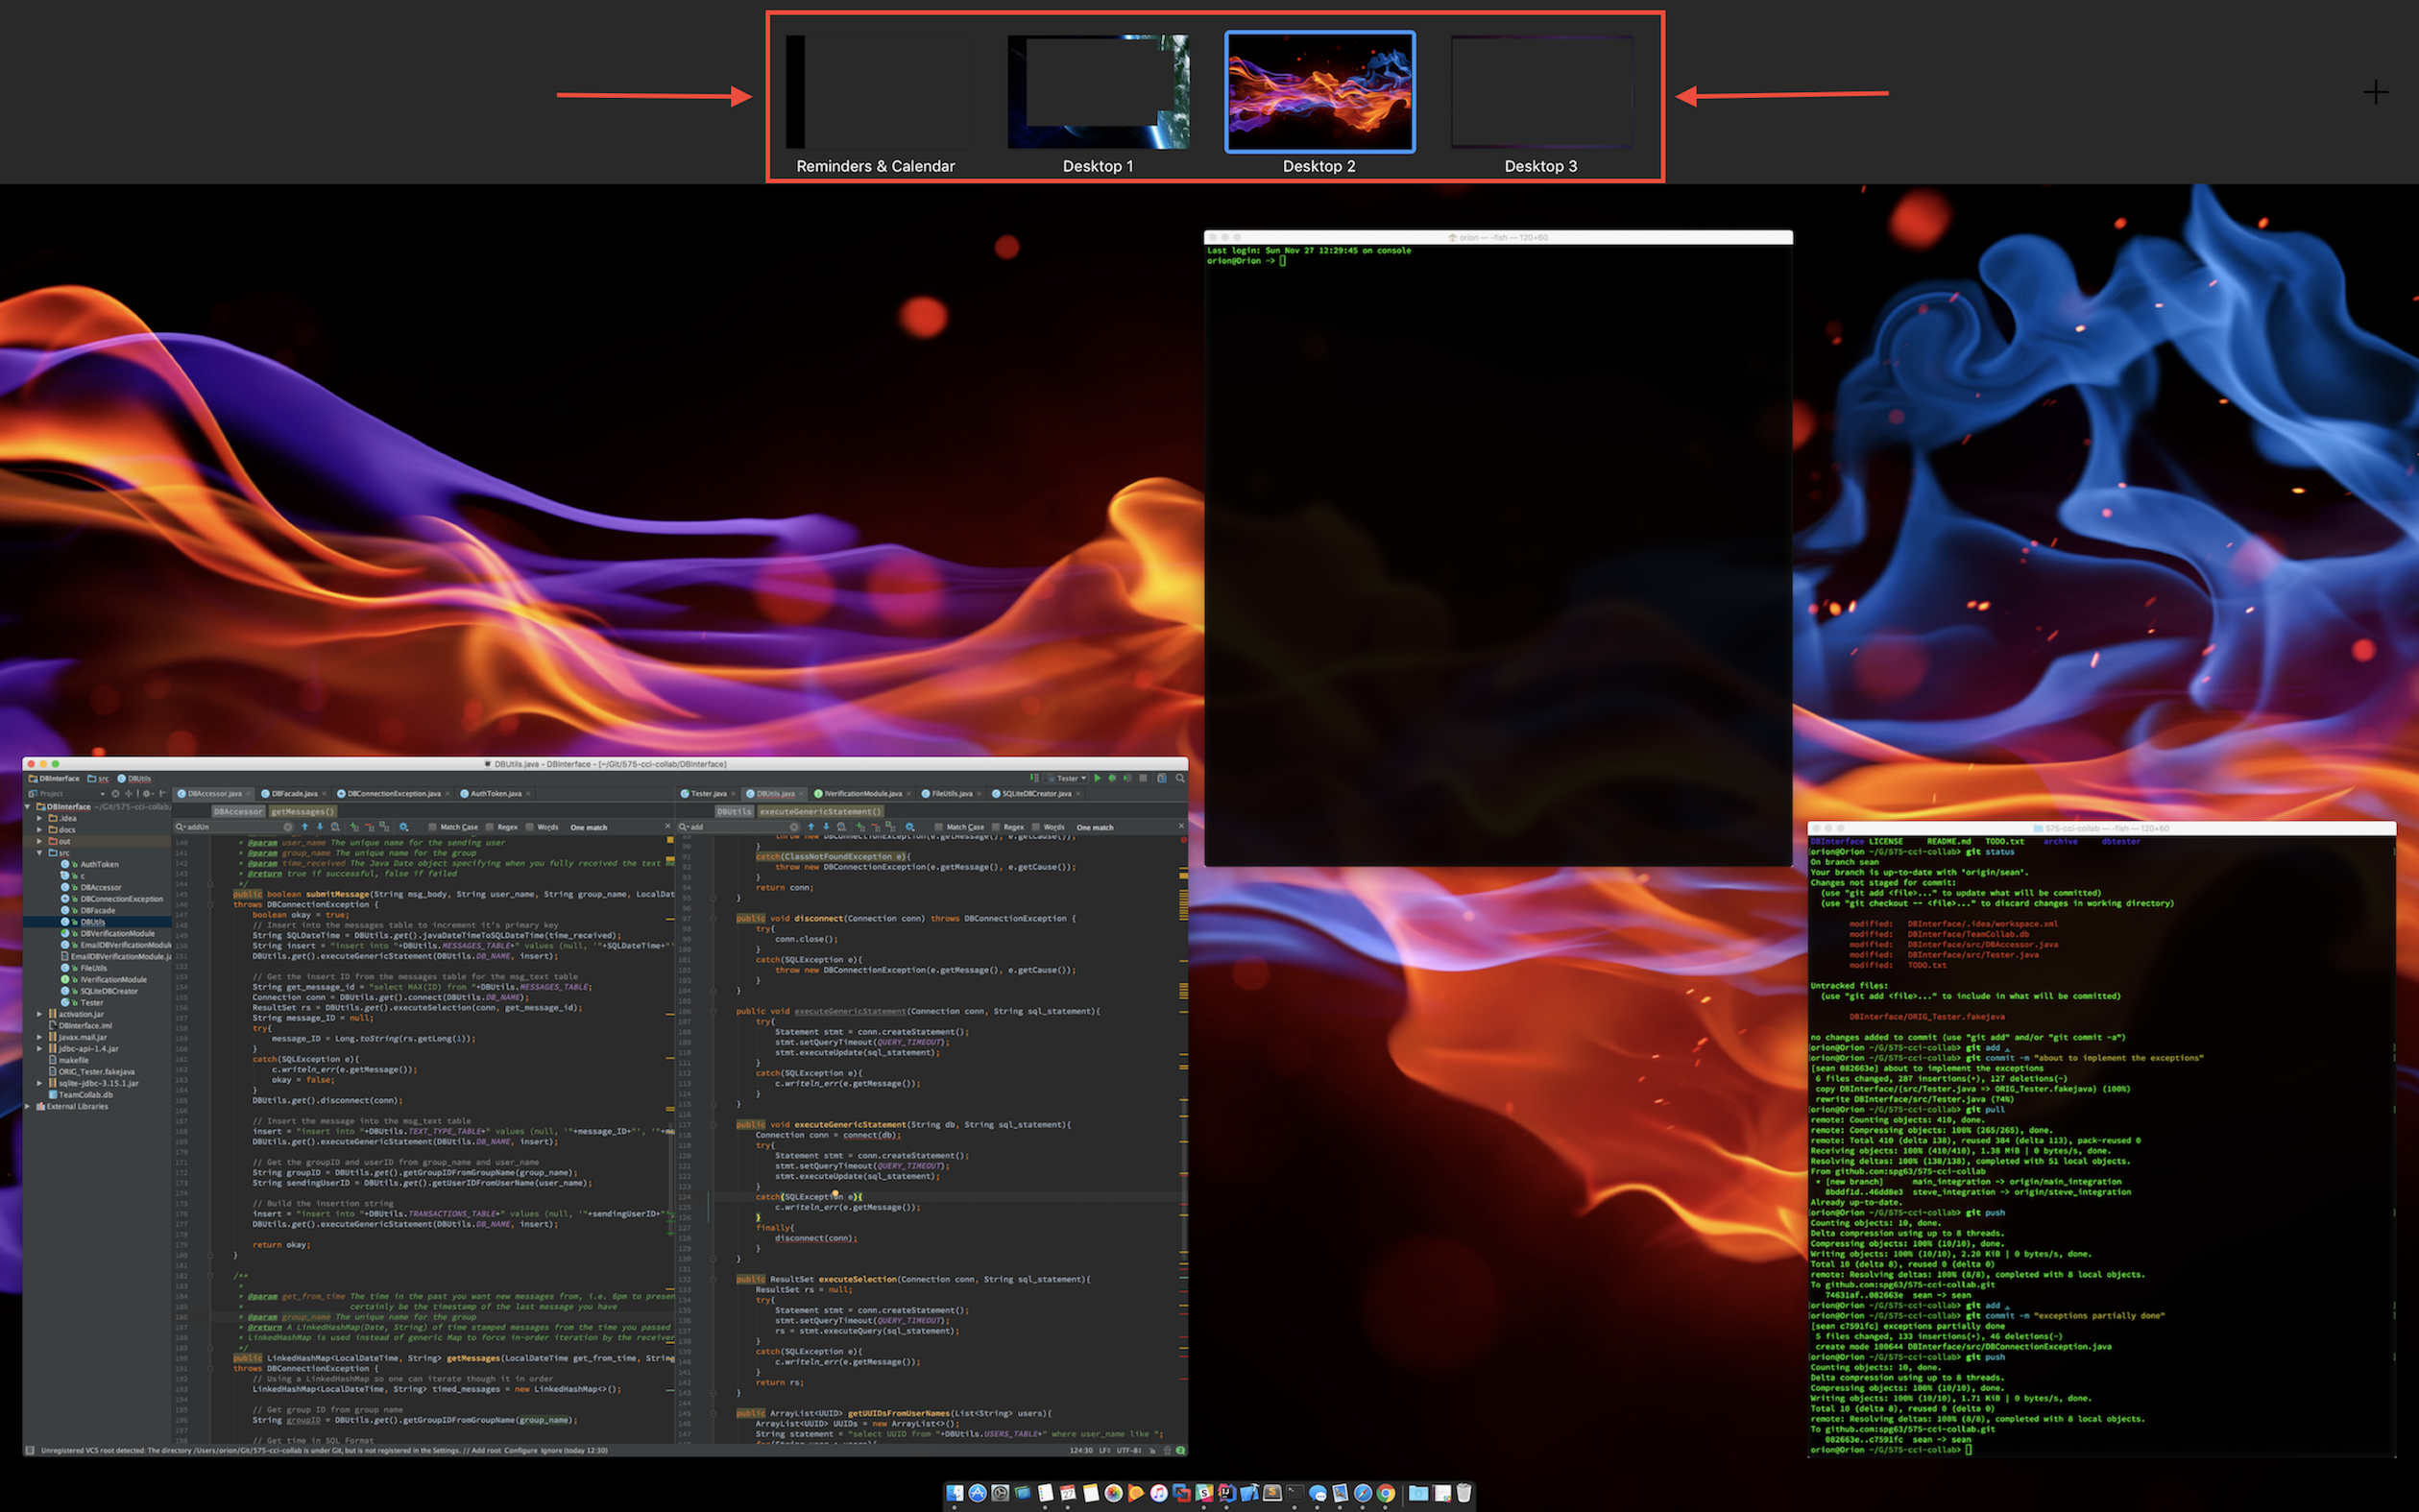Click the Debug bug icon in the toolbar
The image size is (2419, 1512).
(1112, 778)
